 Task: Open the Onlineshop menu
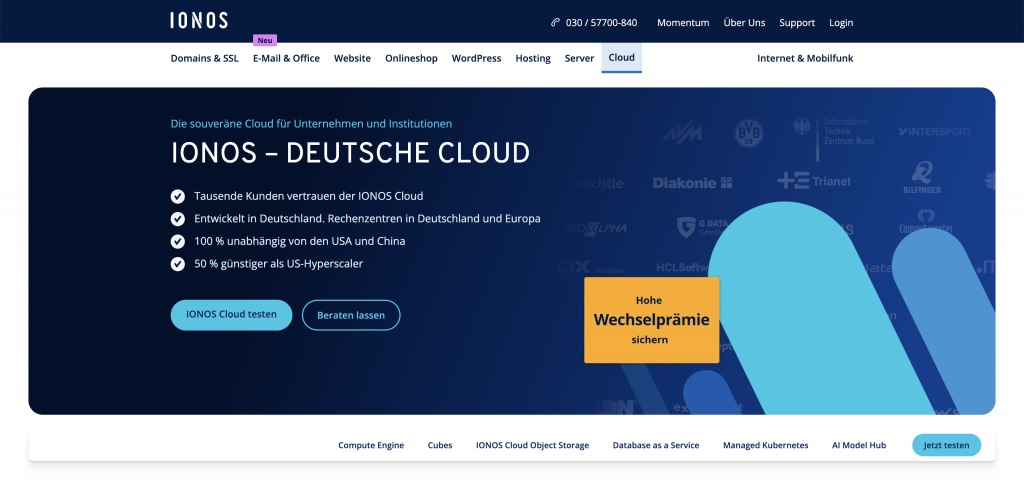[411, 58]
